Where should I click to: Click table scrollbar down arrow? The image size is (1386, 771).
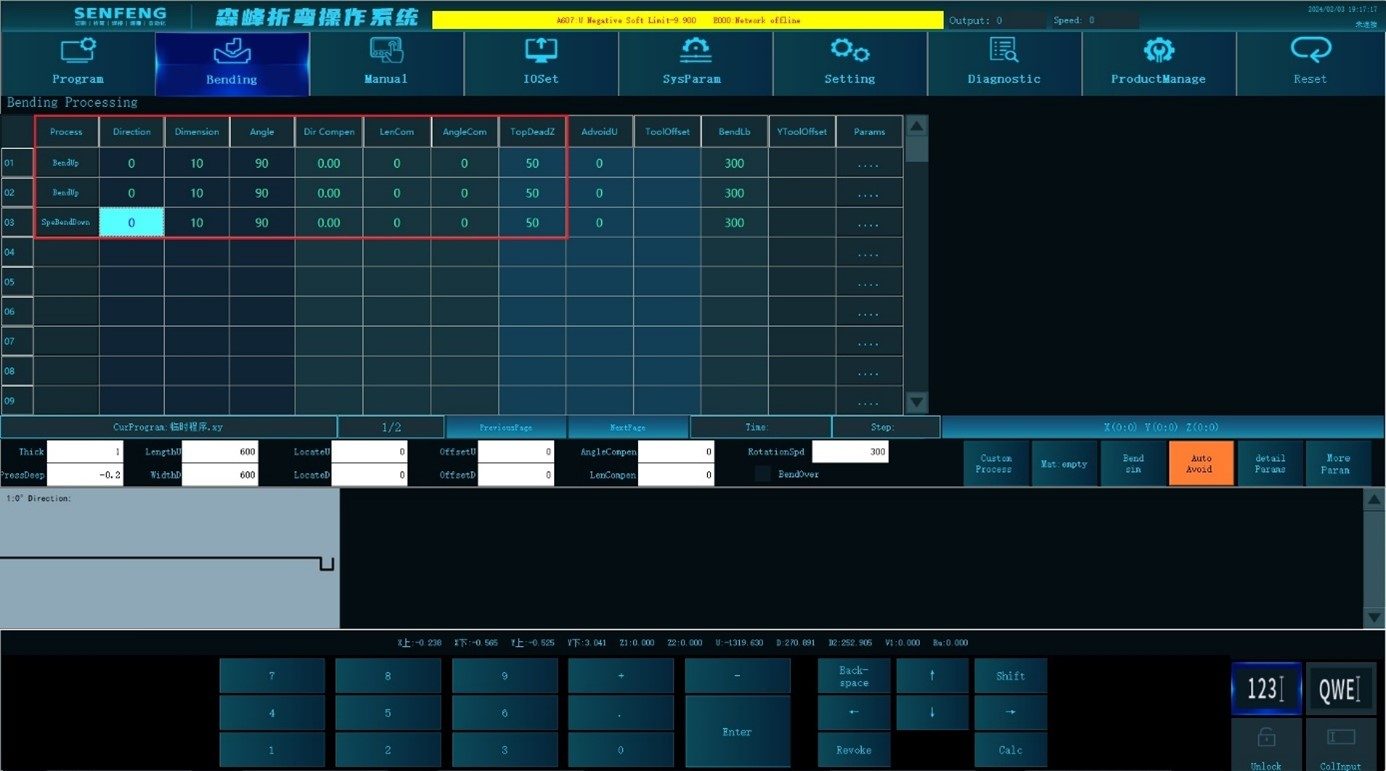tap(916, 402)
